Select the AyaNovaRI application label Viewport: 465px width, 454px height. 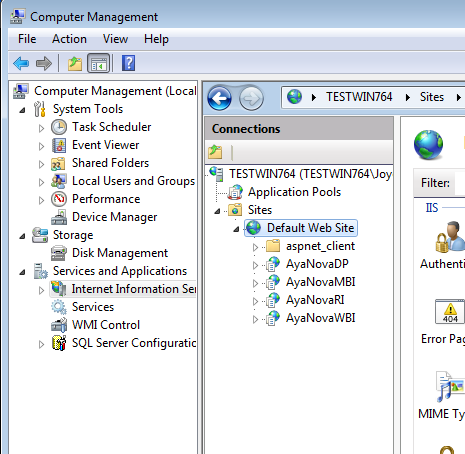tap(315, 300)
